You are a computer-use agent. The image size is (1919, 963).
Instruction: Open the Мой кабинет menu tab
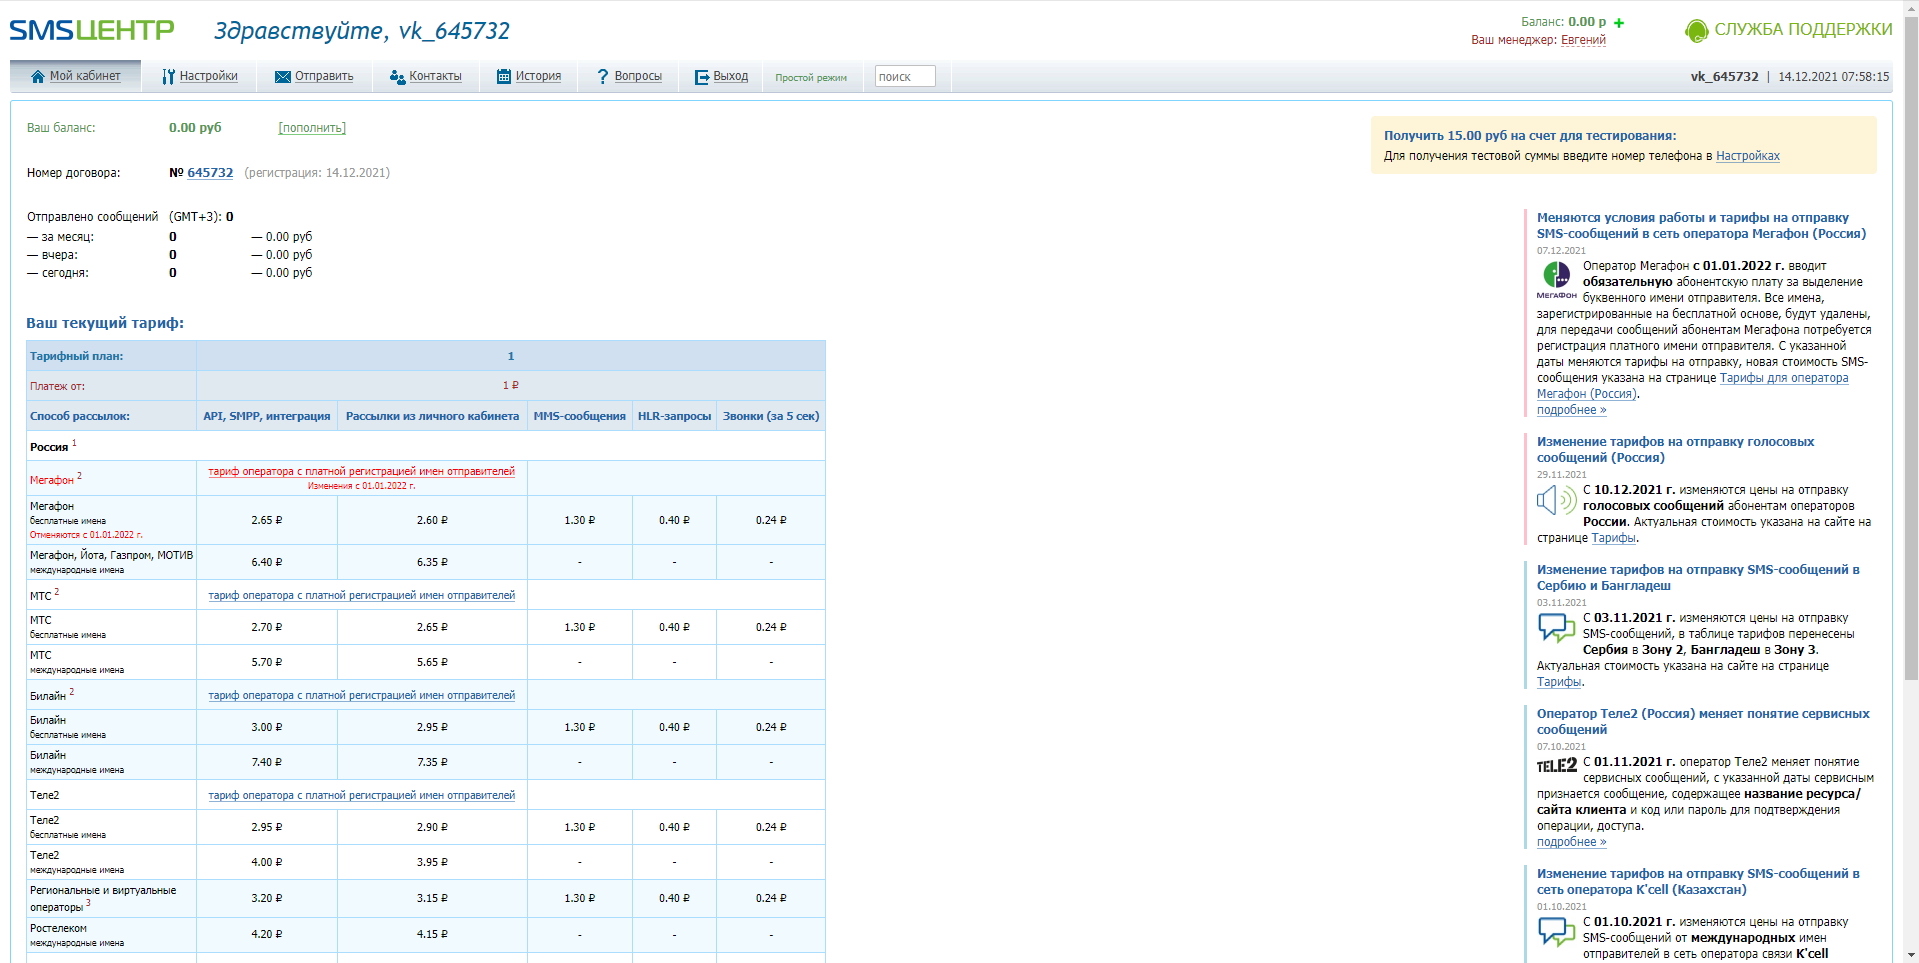[x=76, y=76]
